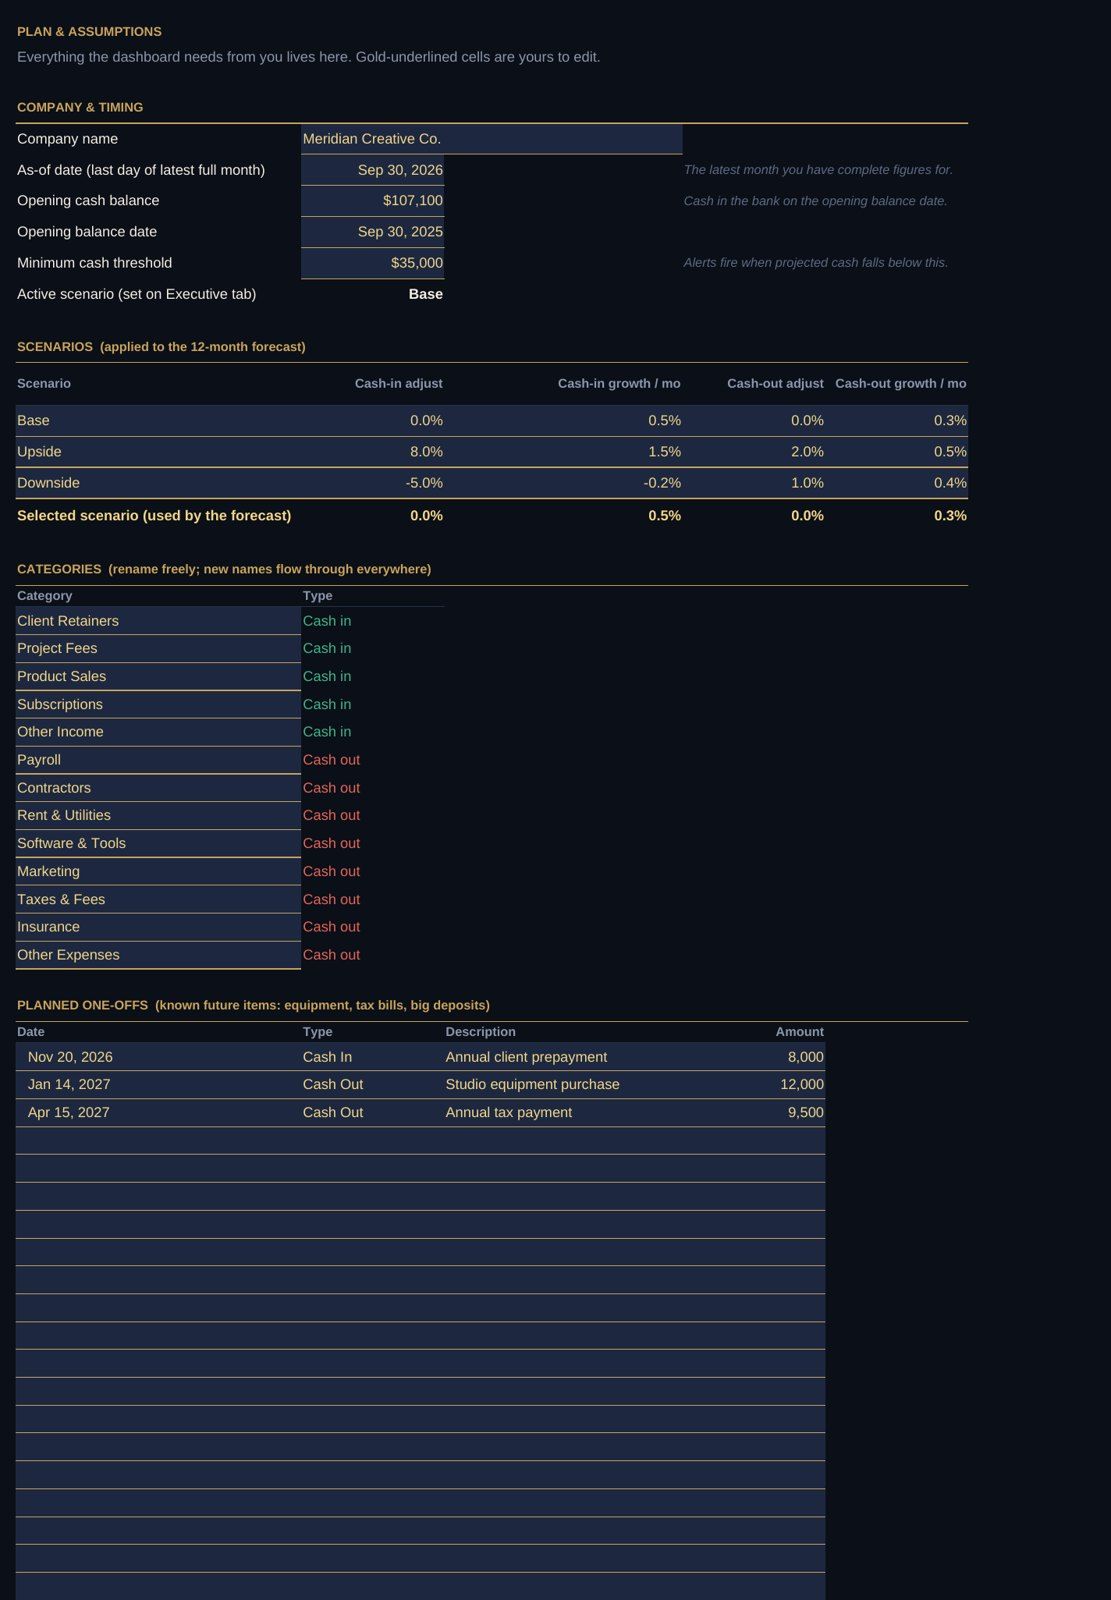Select Cash In type for Nov 20 item
1111x1600 pixels.
pyautogui.click(x=372, y=1057)
